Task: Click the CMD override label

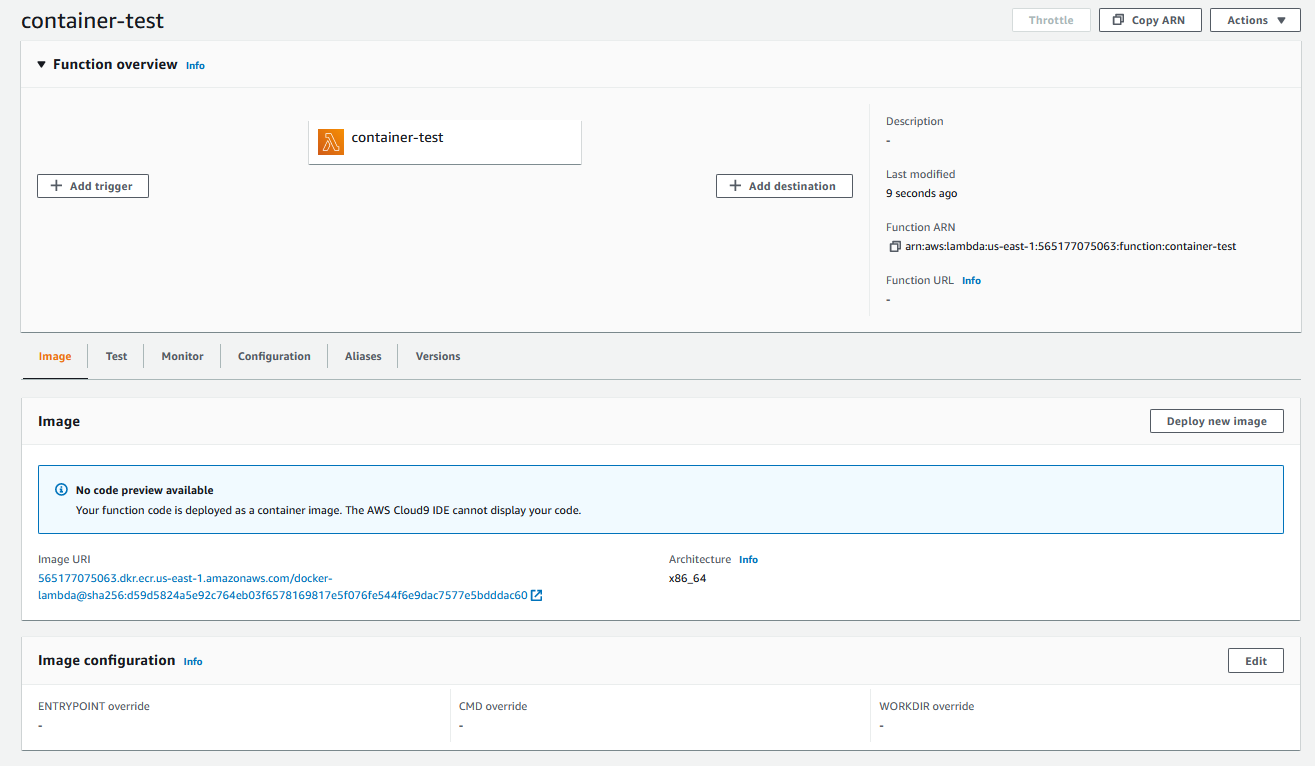Action: [x=493, y=706]
